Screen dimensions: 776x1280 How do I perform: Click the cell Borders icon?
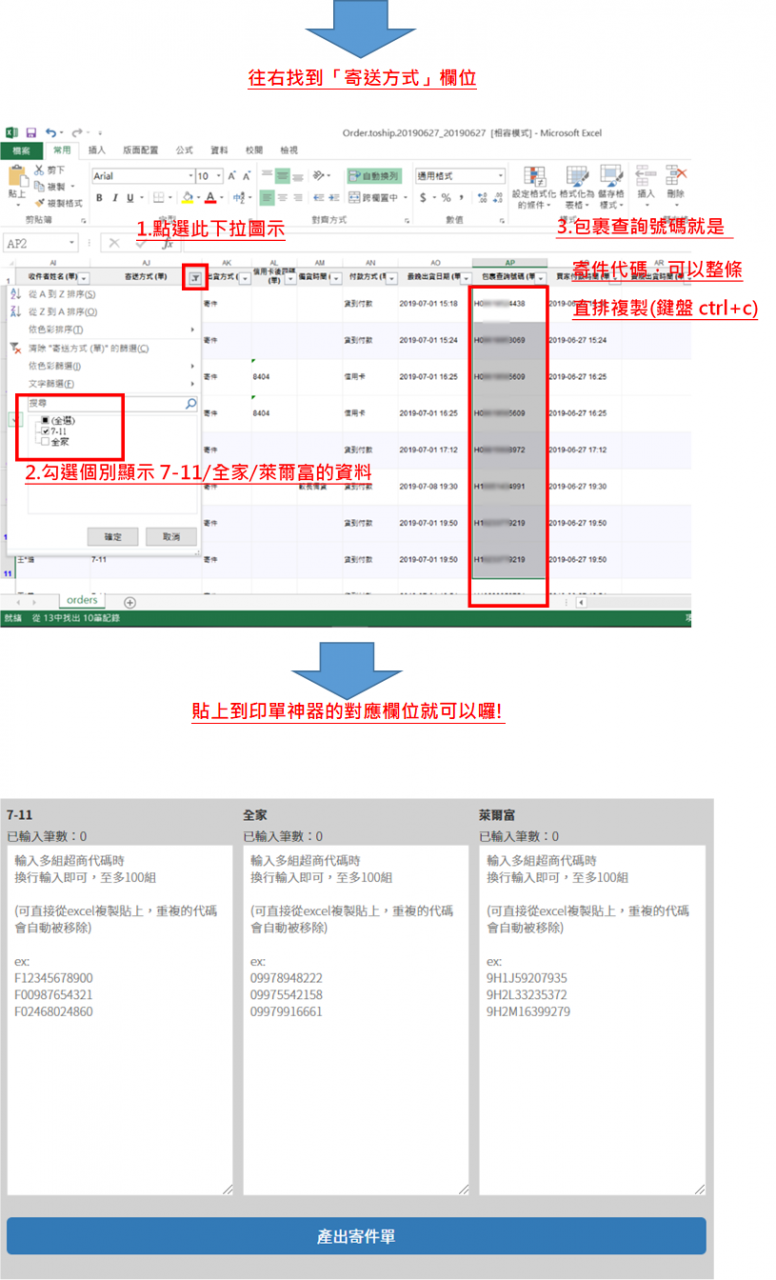coord(158,197)
